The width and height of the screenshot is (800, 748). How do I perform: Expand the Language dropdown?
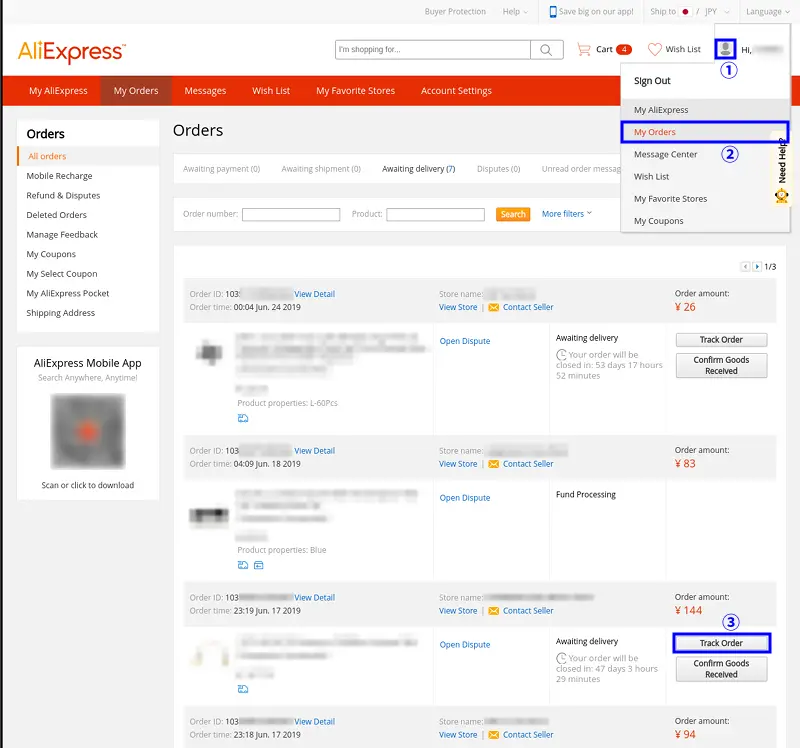pos(764,11)
